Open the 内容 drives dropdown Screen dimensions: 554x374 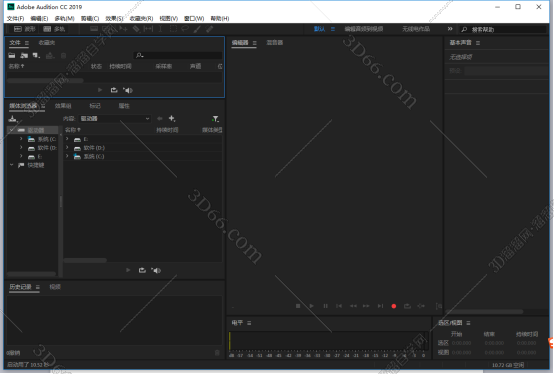115,119
